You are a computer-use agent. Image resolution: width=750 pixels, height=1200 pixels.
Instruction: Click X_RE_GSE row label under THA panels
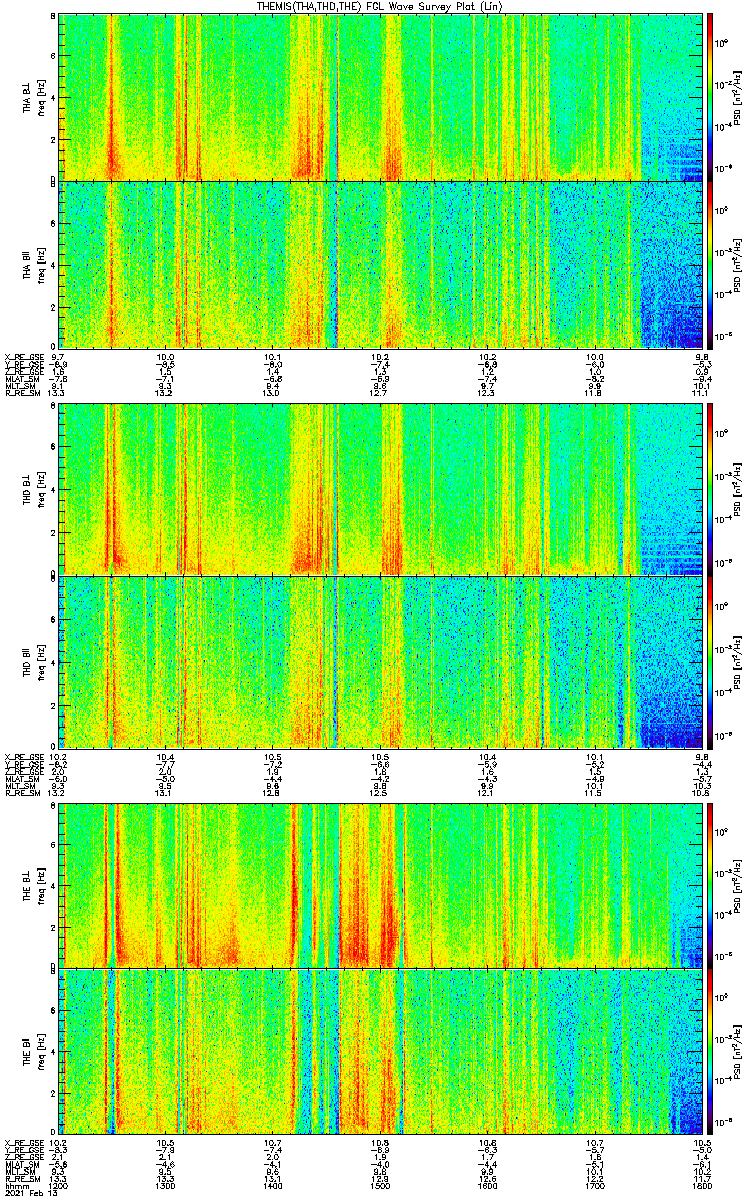[x=22, y=356]
